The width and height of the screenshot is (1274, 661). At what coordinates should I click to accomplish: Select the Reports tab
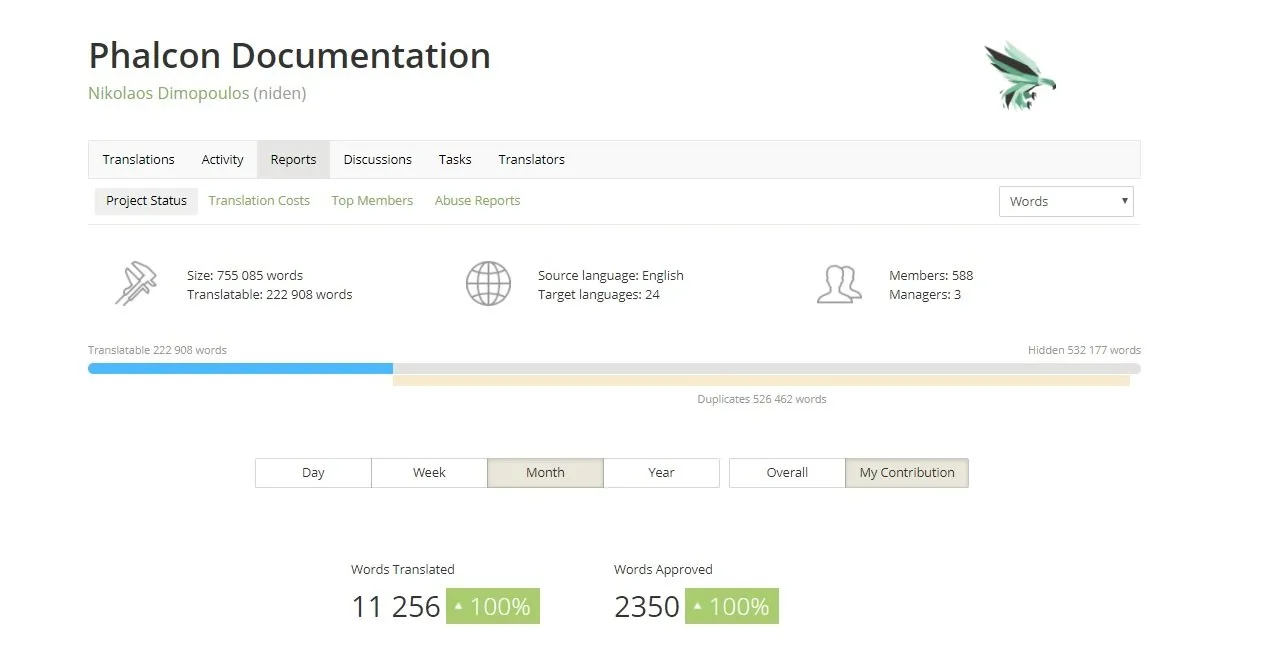[293, 159]
